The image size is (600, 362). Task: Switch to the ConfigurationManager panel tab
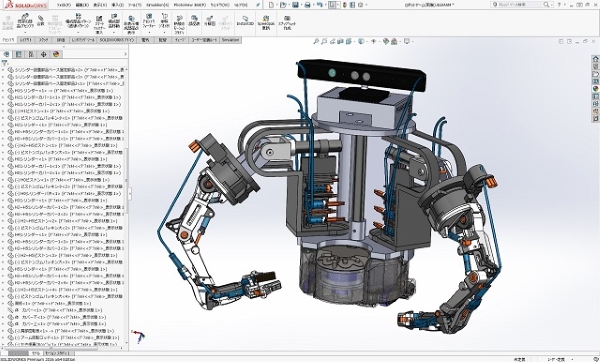[31, 54]
